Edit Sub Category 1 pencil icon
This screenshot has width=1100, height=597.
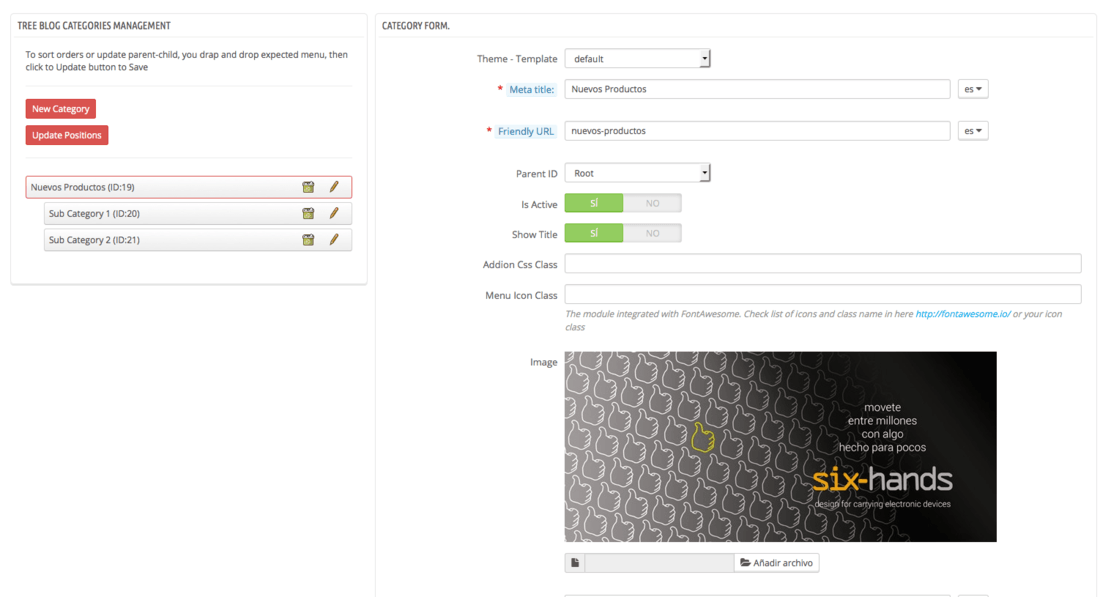click(x=334, y=213)
